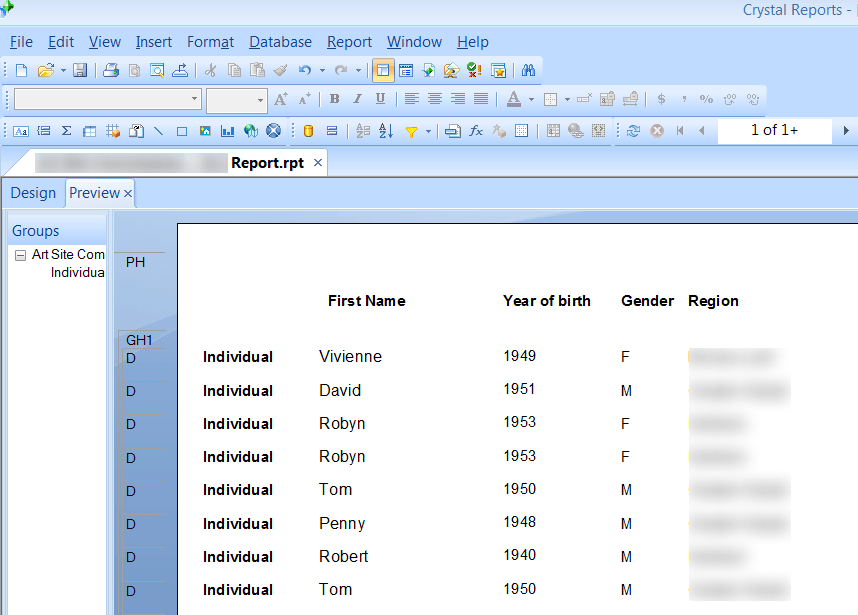Viewport: 858px width, 615px height.
Task: Toggle bold formatting in the toolbar
Action: tap(334, 99)
